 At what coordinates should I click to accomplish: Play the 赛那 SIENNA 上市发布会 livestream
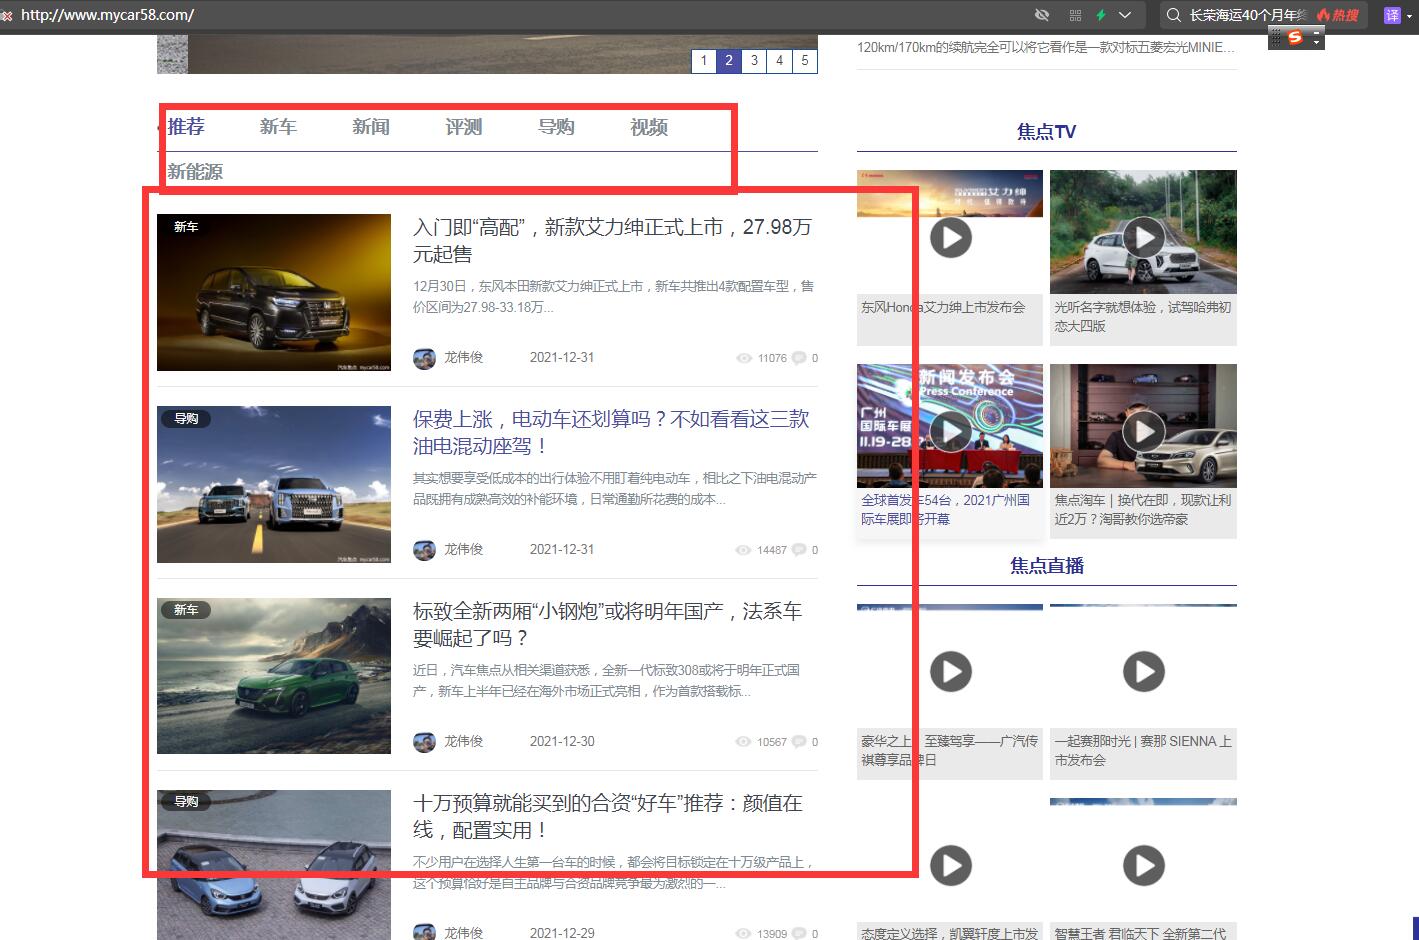1143,672
